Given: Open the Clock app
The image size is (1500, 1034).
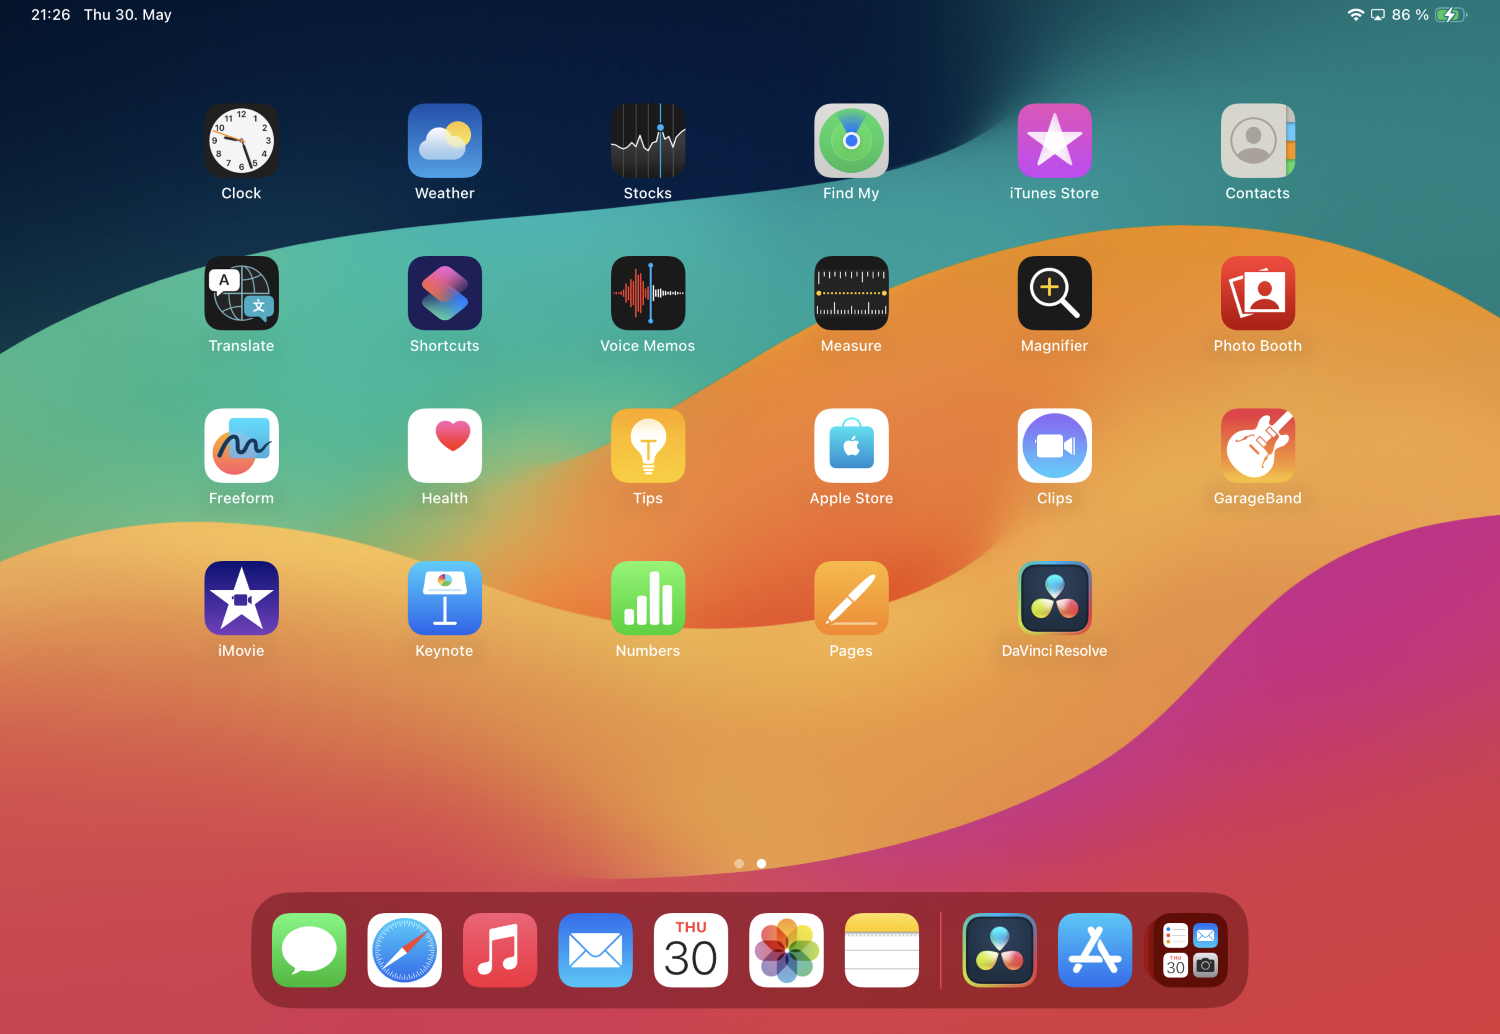Looking at the screenshot, I should tap(241, 141).
